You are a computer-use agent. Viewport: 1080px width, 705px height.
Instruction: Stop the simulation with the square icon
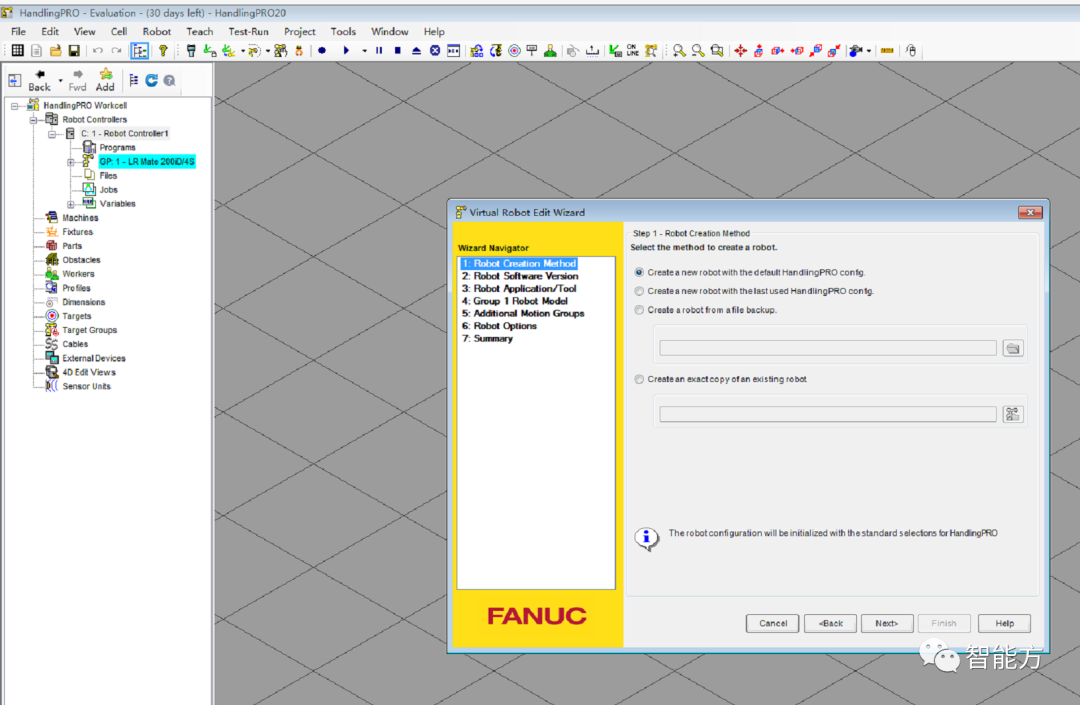pos(397,50)
